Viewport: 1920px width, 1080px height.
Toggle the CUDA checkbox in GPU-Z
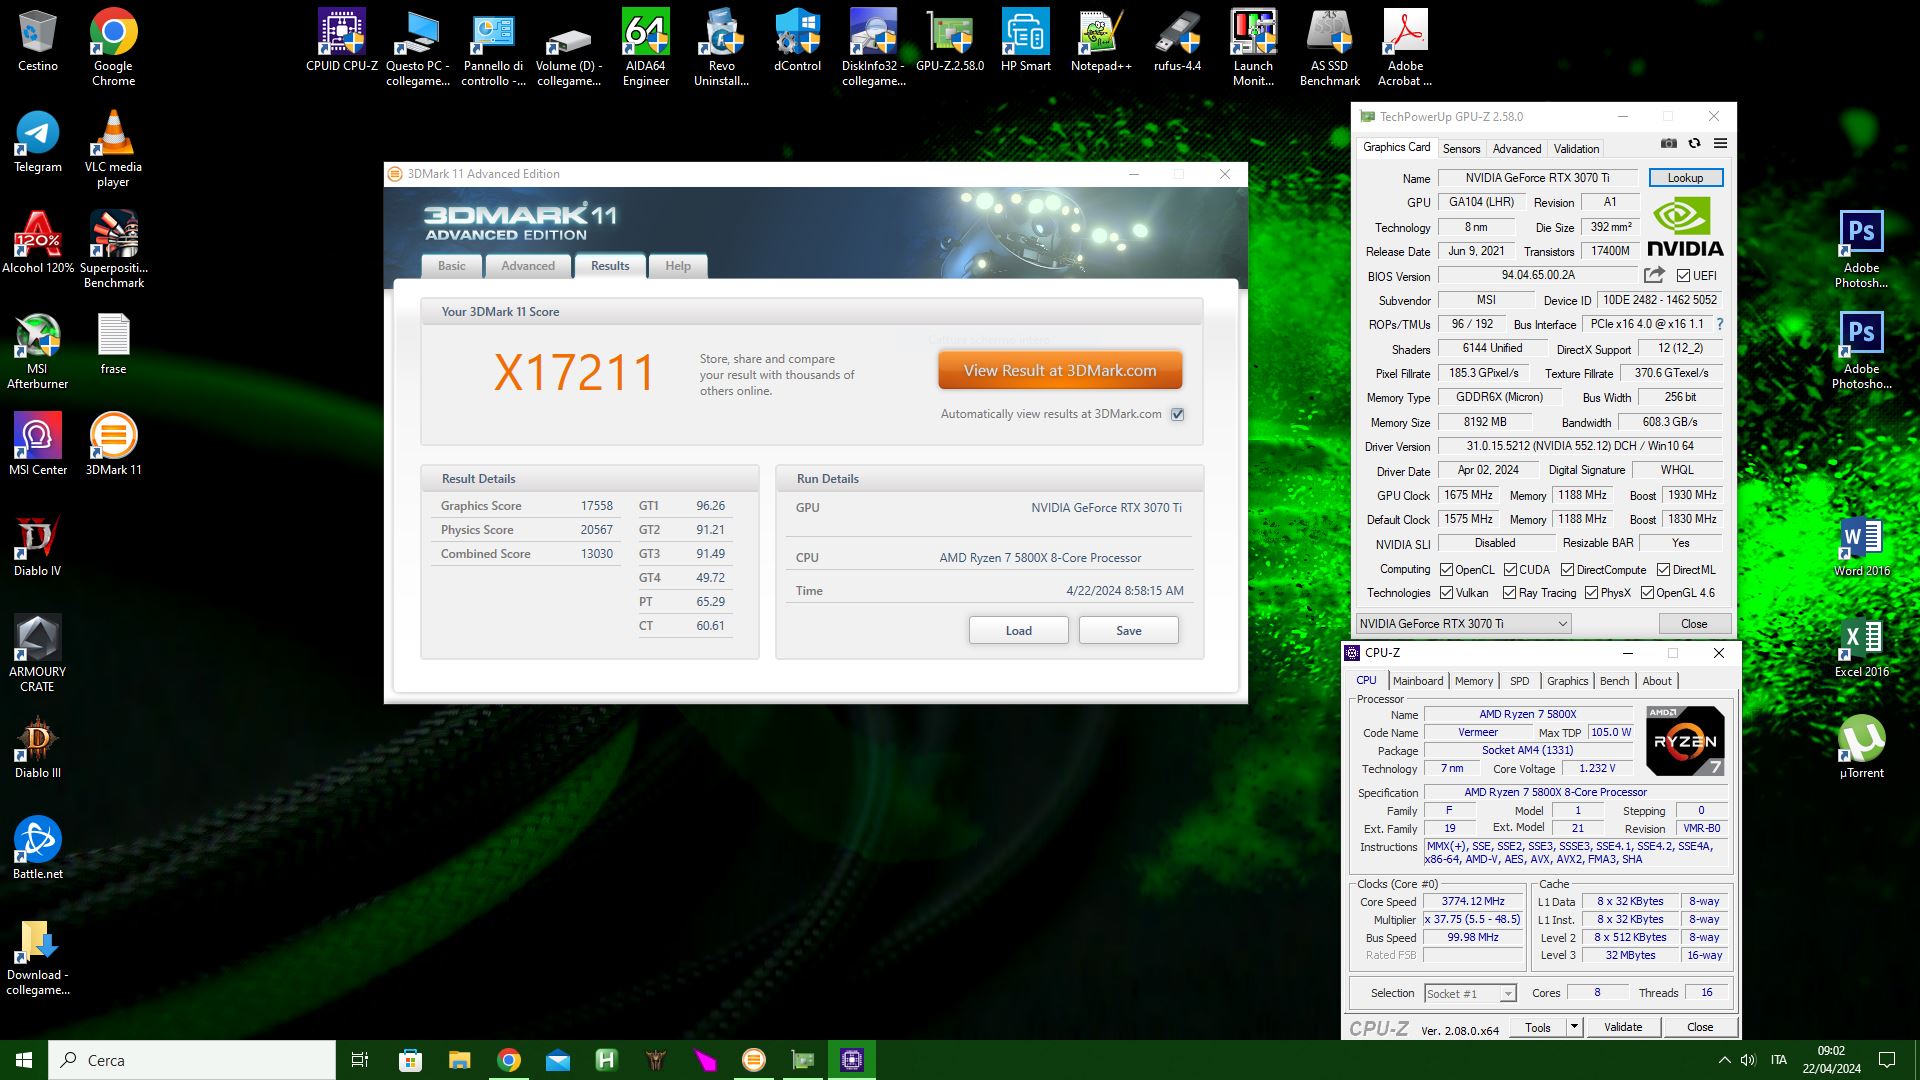coord(1510,570)
